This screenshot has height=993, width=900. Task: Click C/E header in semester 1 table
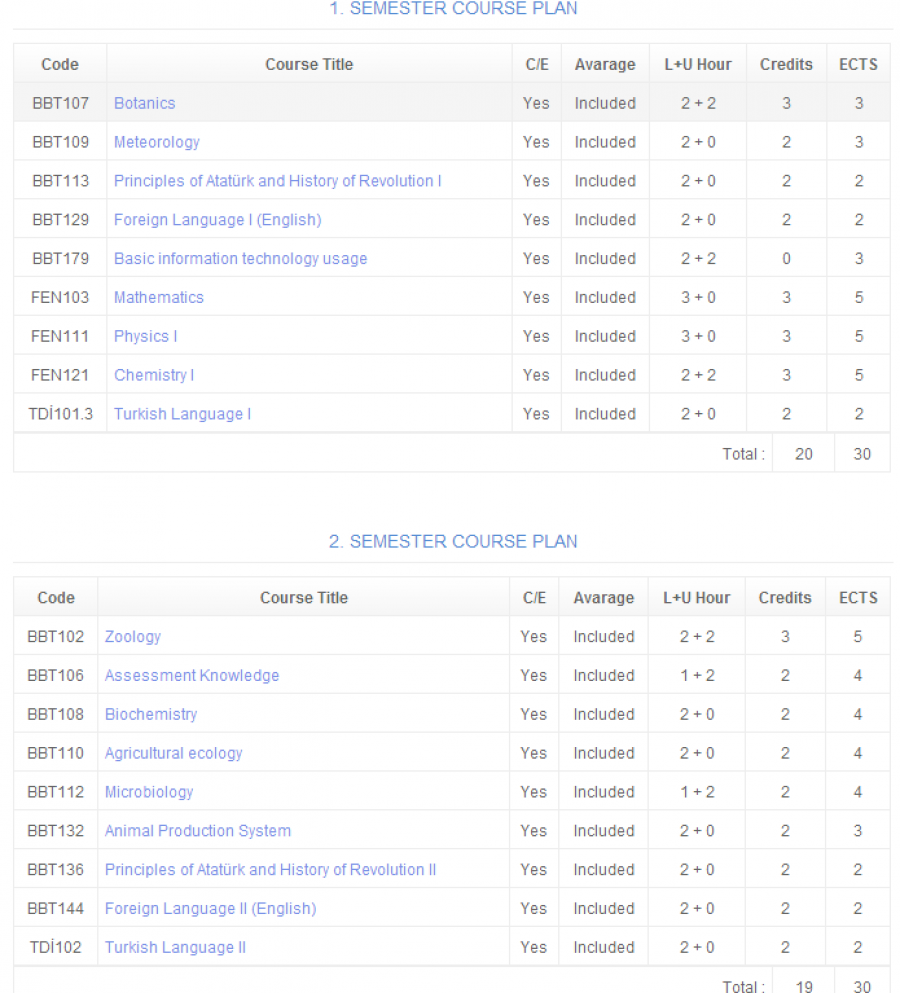pos(537,65)
